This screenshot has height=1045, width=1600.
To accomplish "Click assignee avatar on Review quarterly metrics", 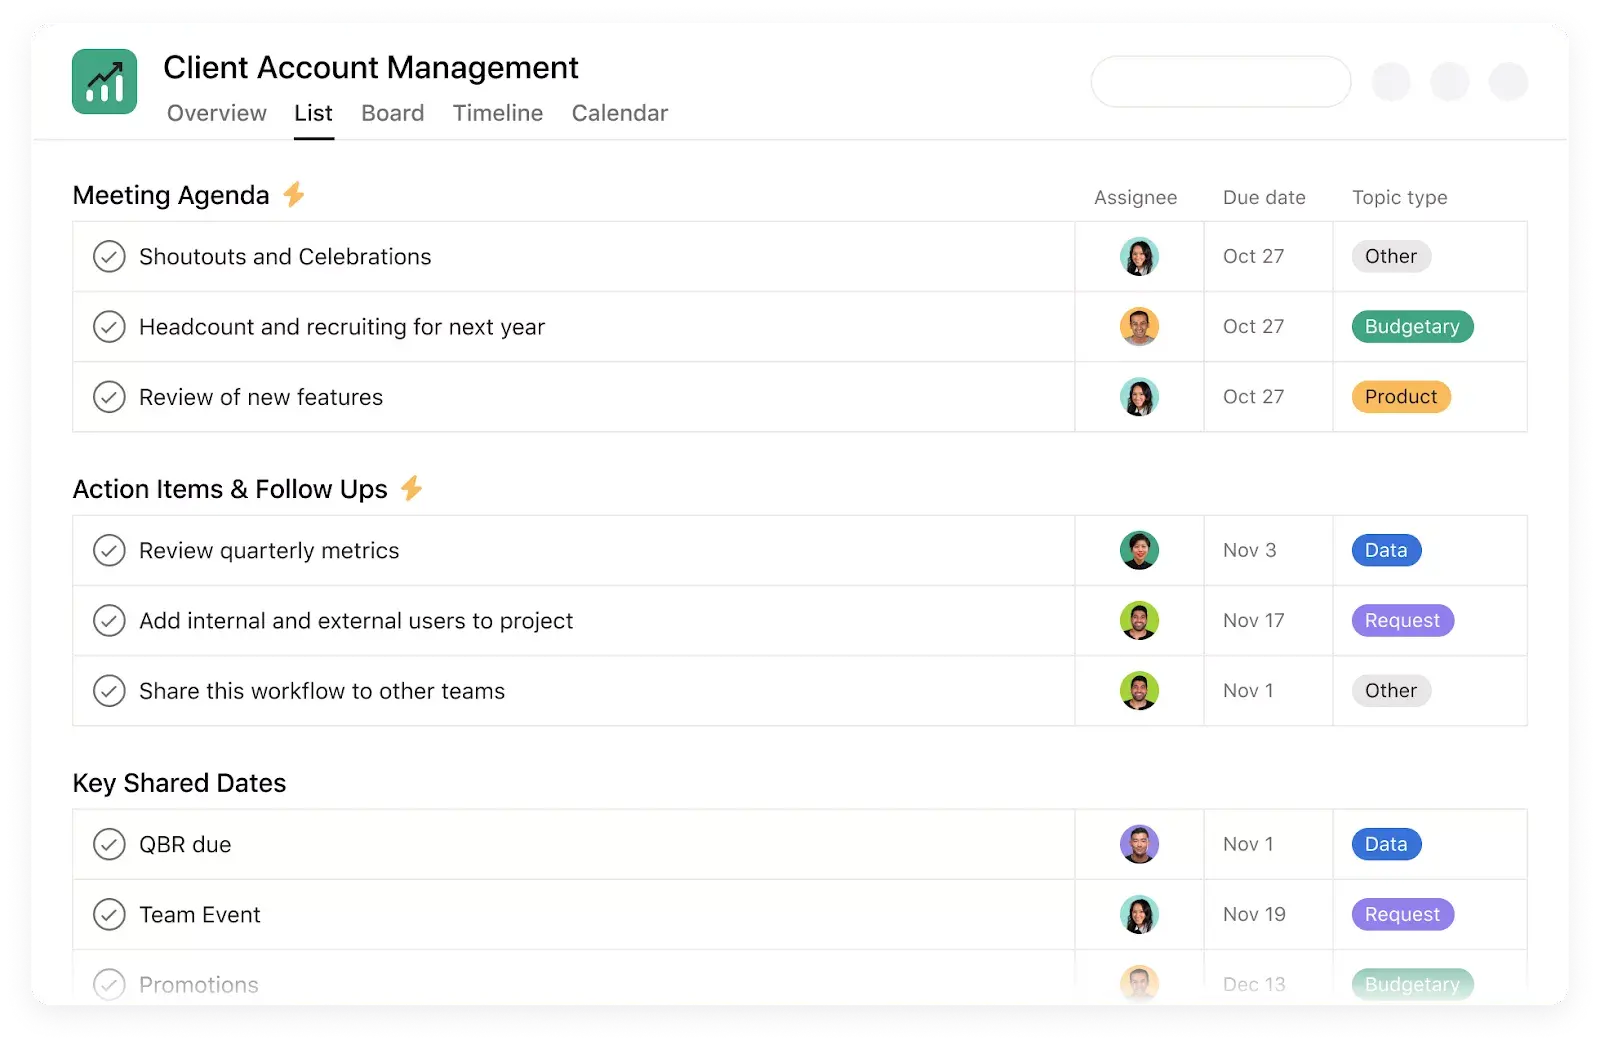I will click(1138, 550).
